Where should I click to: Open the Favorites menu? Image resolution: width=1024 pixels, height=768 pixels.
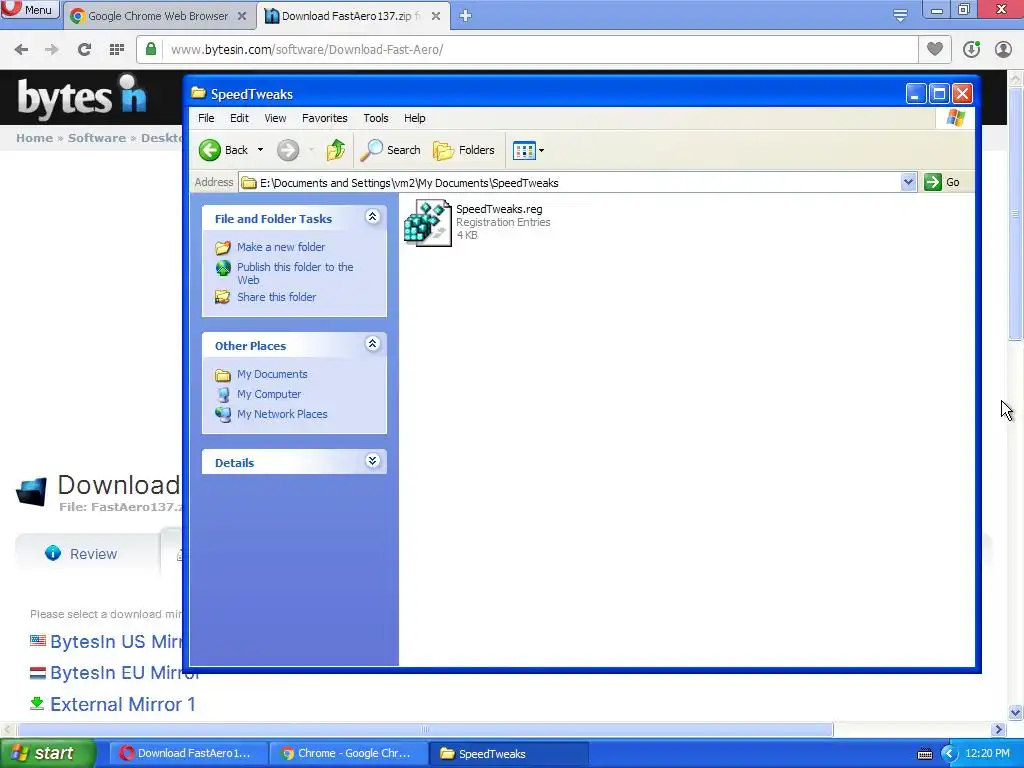click(325, 118)
